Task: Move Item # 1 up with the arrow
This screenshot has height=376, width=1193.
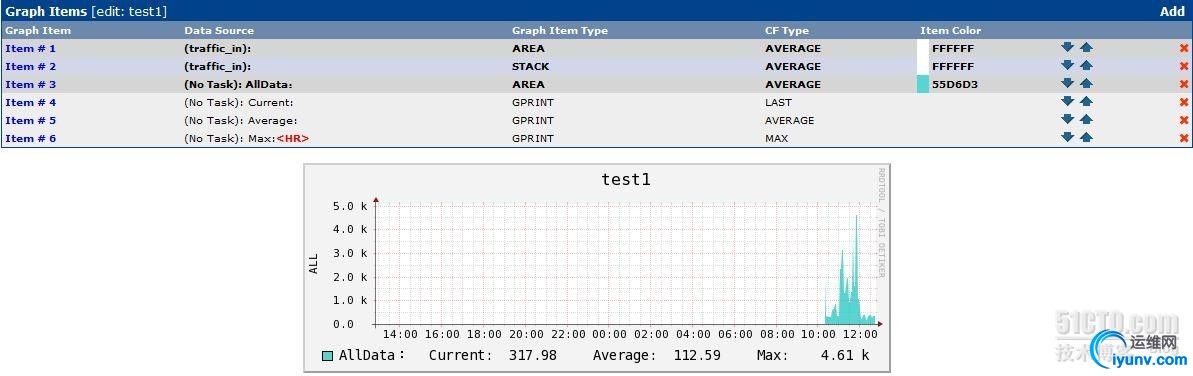Action: coord(1086,47)
